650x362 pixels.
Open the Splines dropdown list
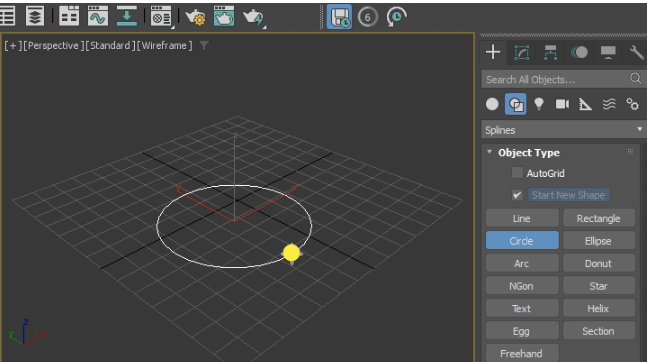point(563,130)
